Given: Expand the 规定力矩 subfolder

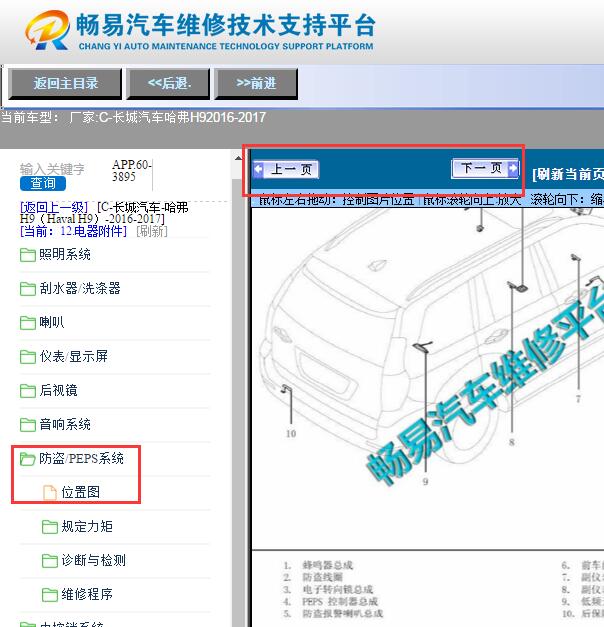Looking at the screenshot, I should pyautogui.click(x=87, y=527).
